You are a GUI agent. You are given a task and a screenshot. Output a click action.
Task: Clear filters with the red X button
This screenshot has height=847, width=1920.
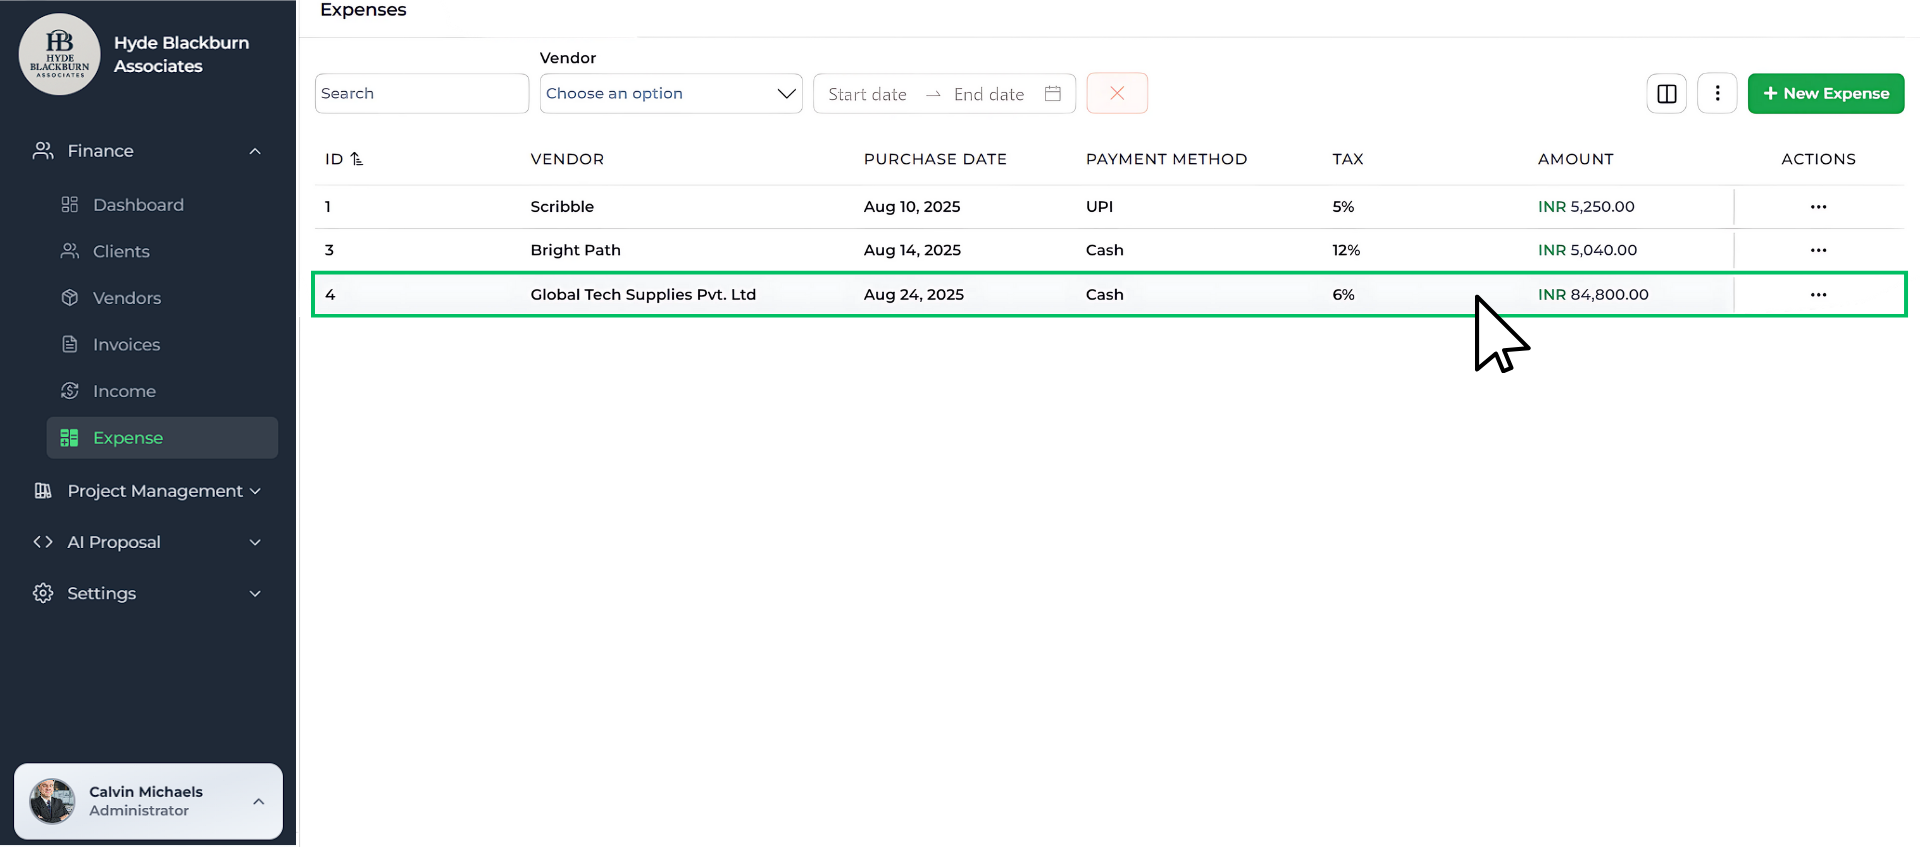1117,94
